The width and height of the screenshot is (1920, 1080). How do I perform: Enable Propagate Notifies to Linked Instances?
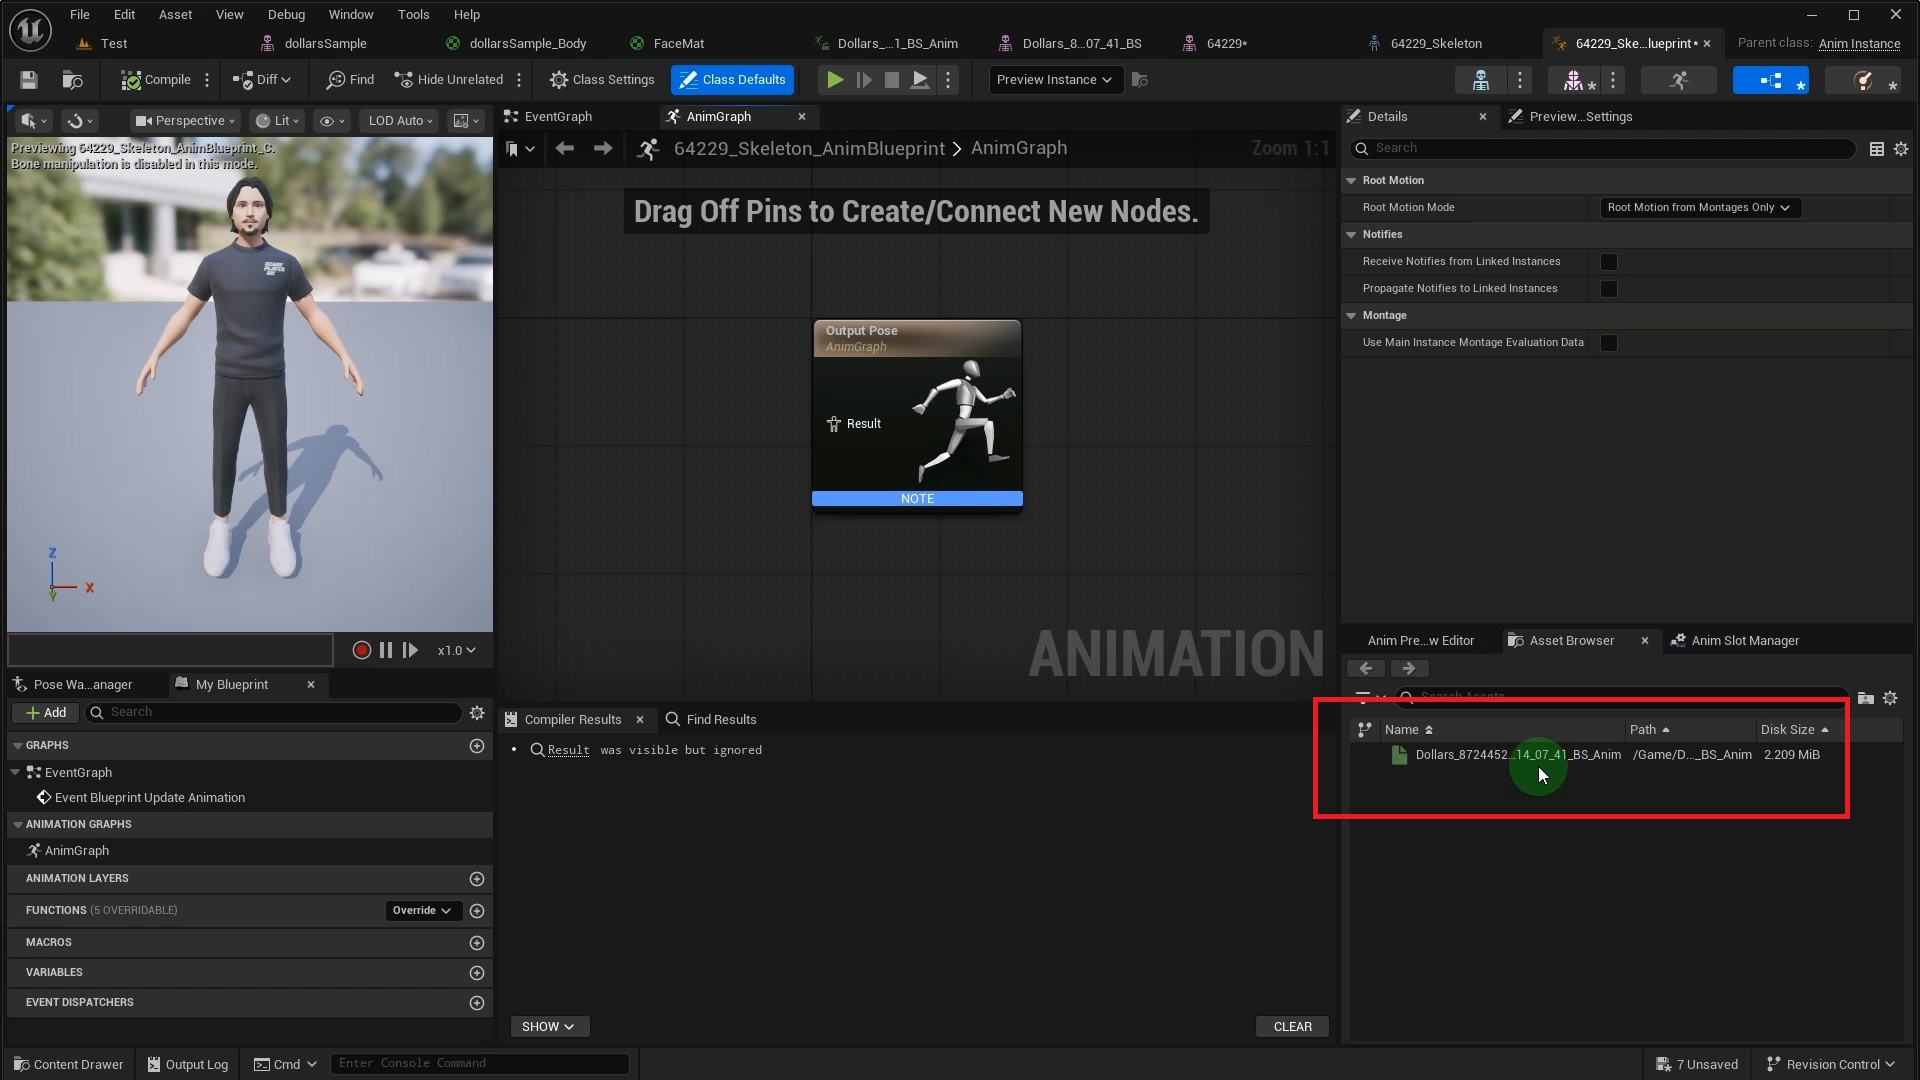click(x=1609, y=288)
